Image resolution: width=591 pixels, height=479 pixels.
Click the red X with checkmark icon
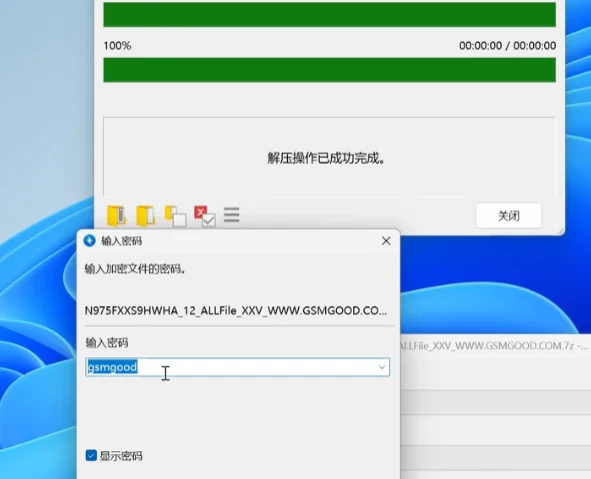pyautogui.click(x=205, y=216)
